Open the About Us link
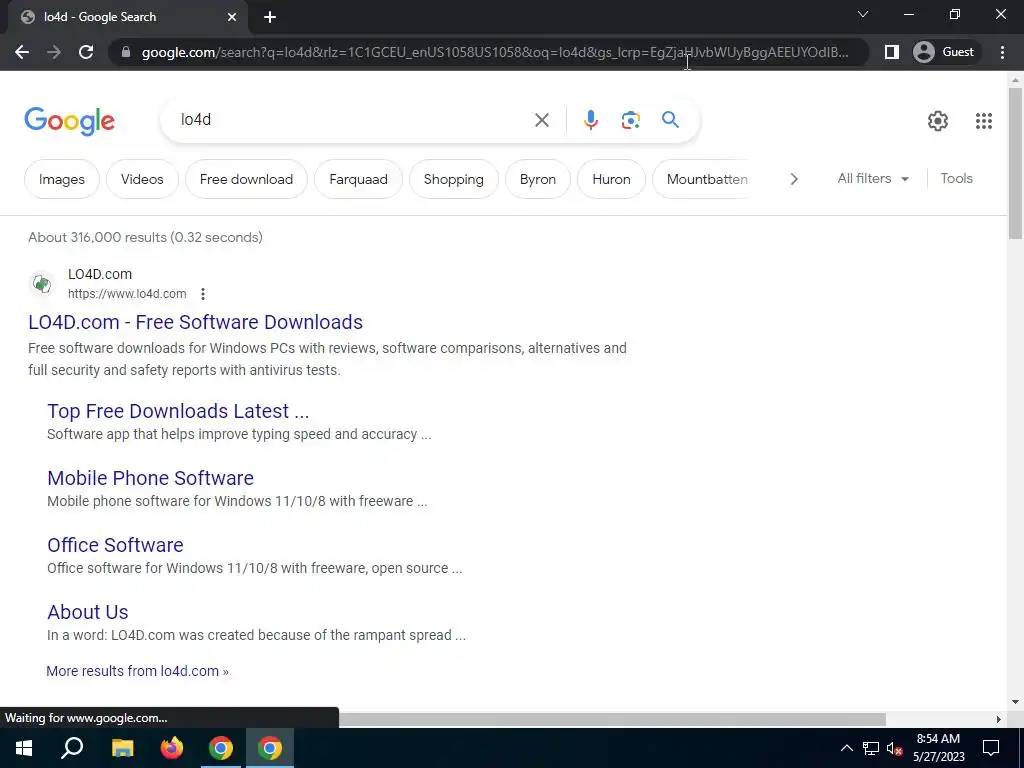The image size is (1024, 768). [88, 612]
